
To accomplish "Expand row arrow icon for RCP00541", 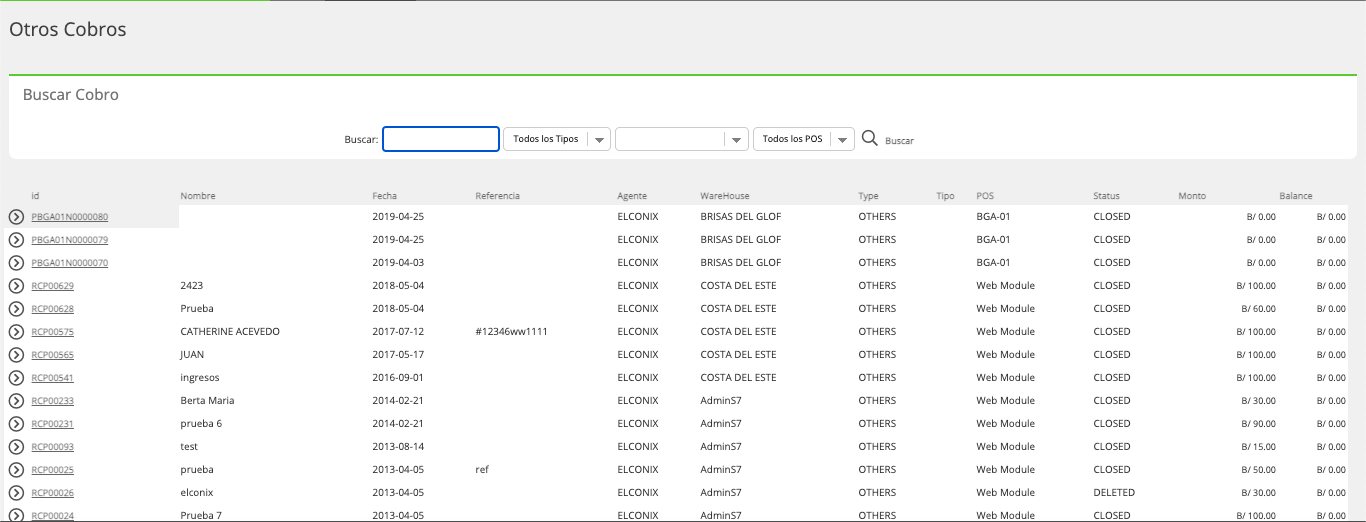I will click(x=16, y=378).
